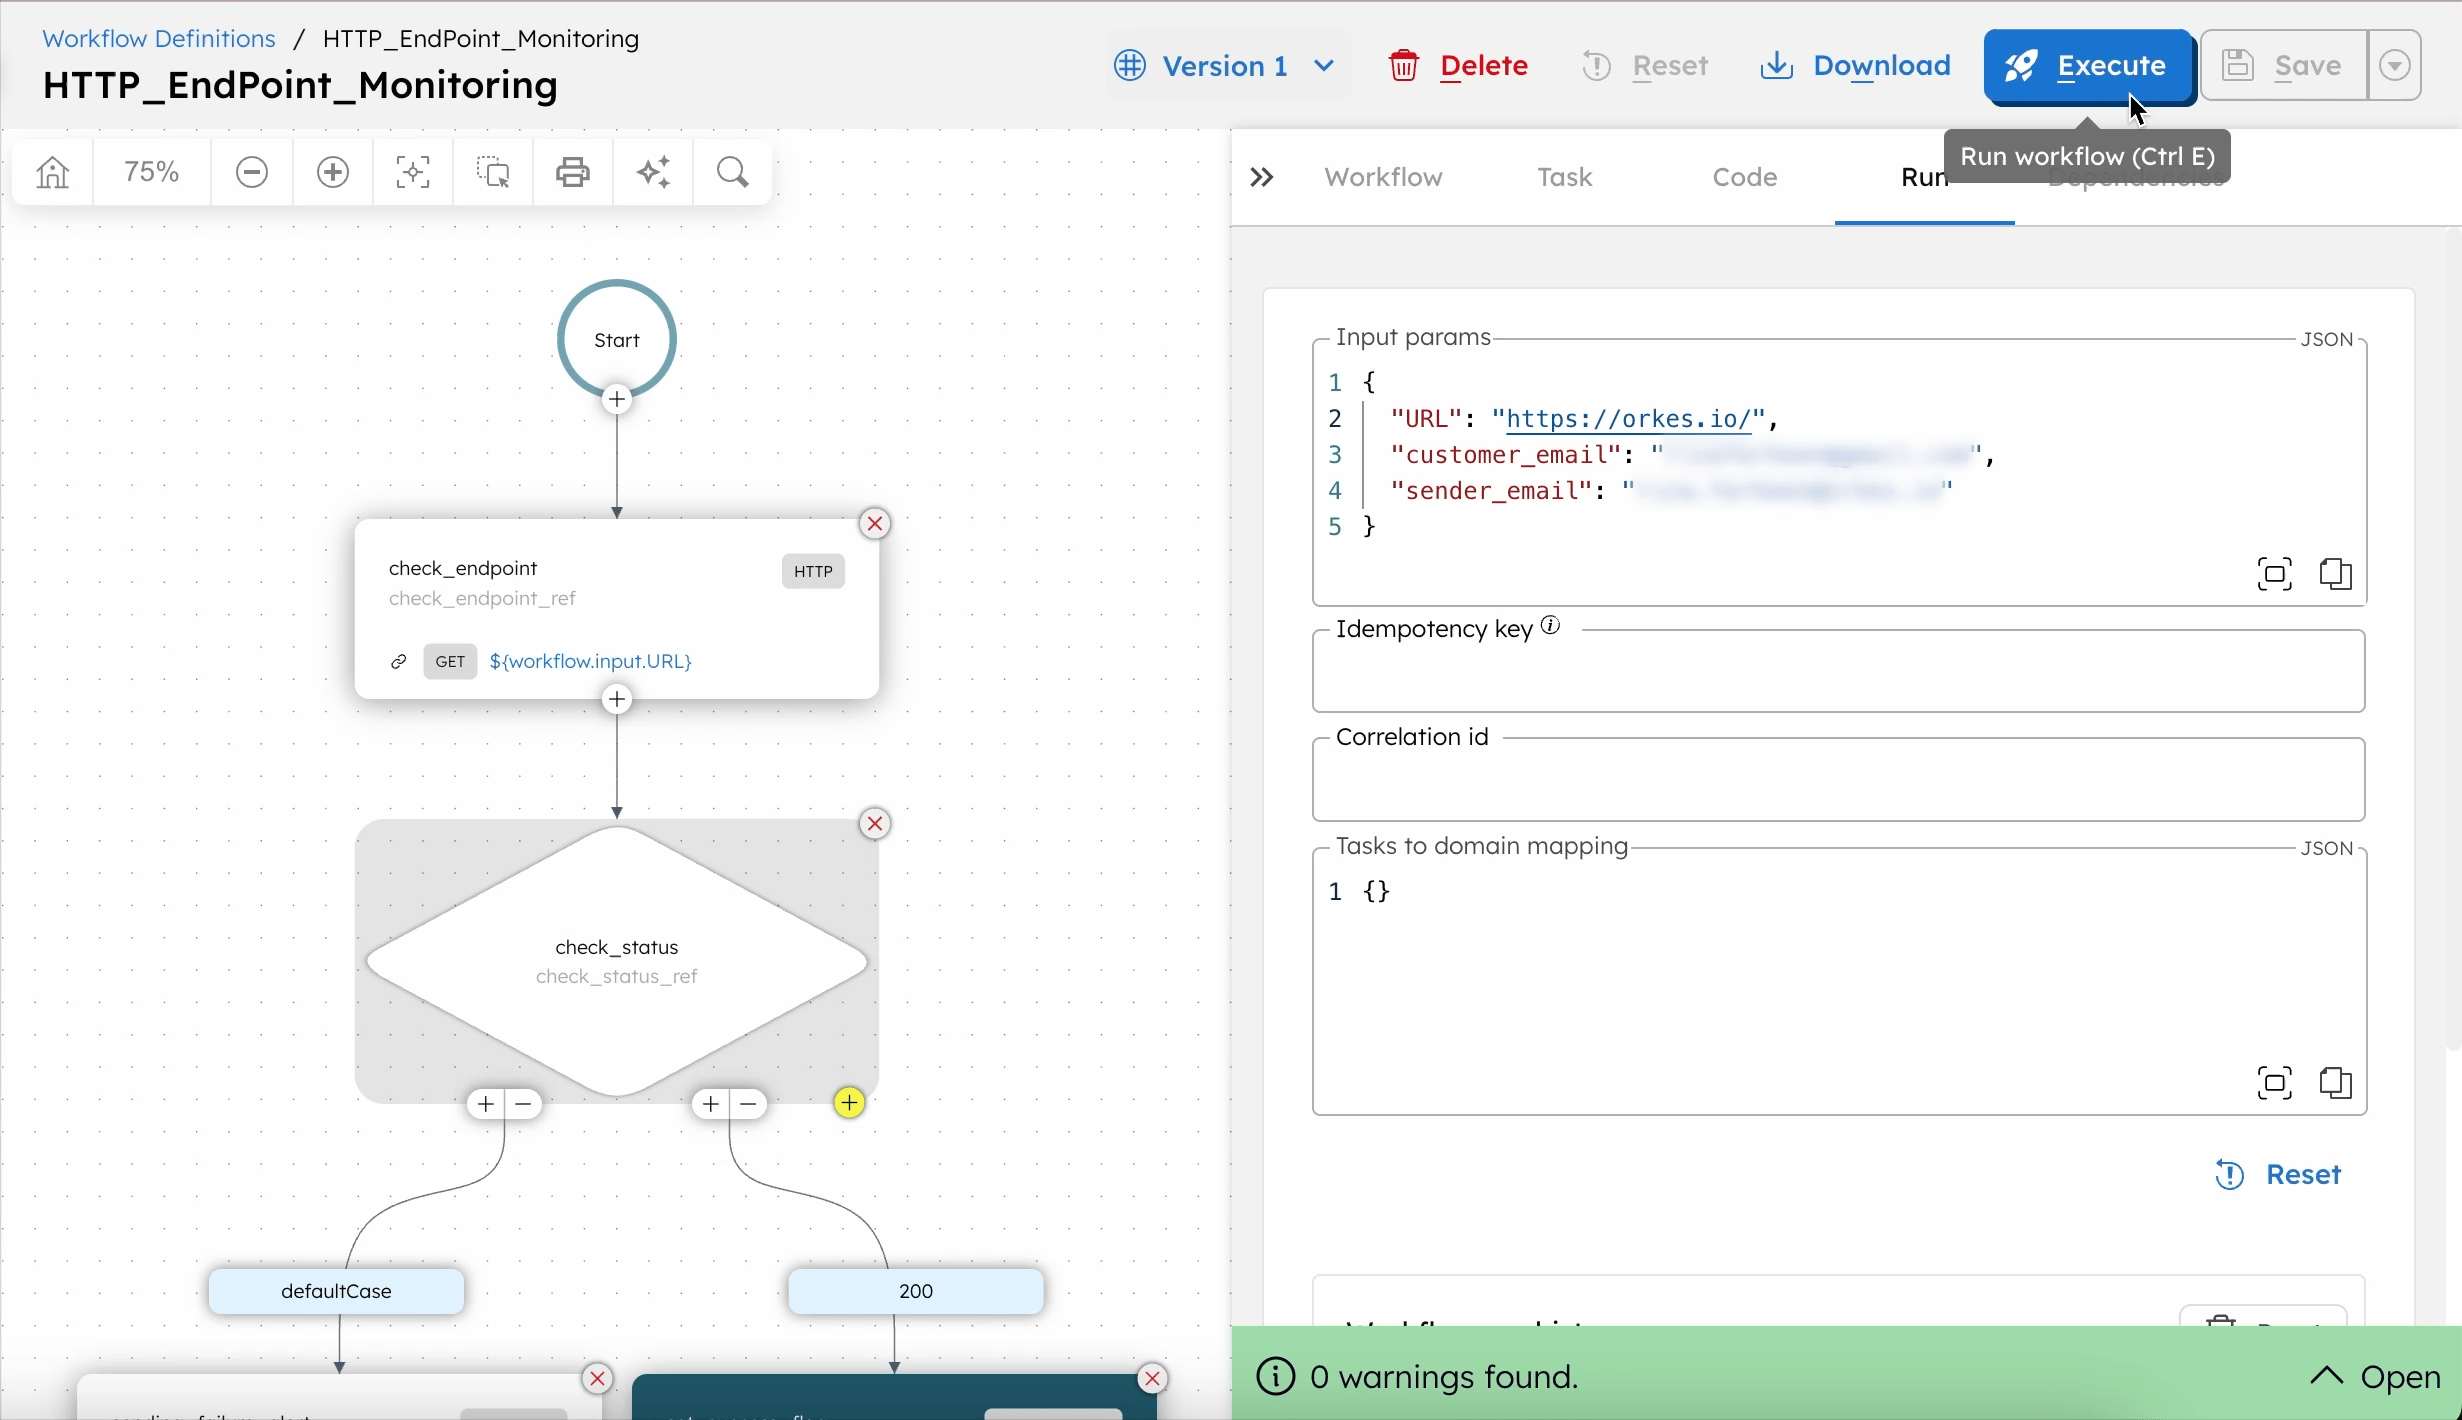Click the disabled Reset button in header
Viewport: 2462px width, 1420px height.
(1646, 66)
